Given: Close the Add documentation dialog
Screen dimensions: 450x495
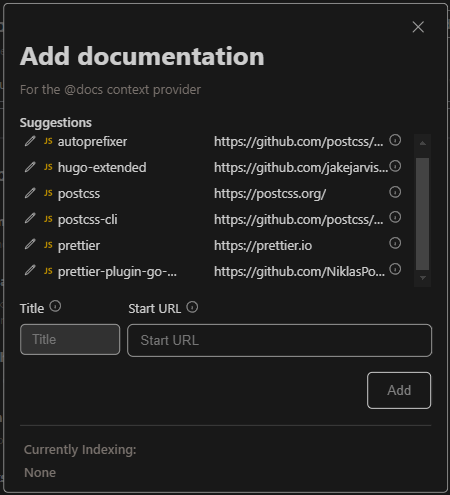Looking at the screenshot, I should click(x=418, y=27).
